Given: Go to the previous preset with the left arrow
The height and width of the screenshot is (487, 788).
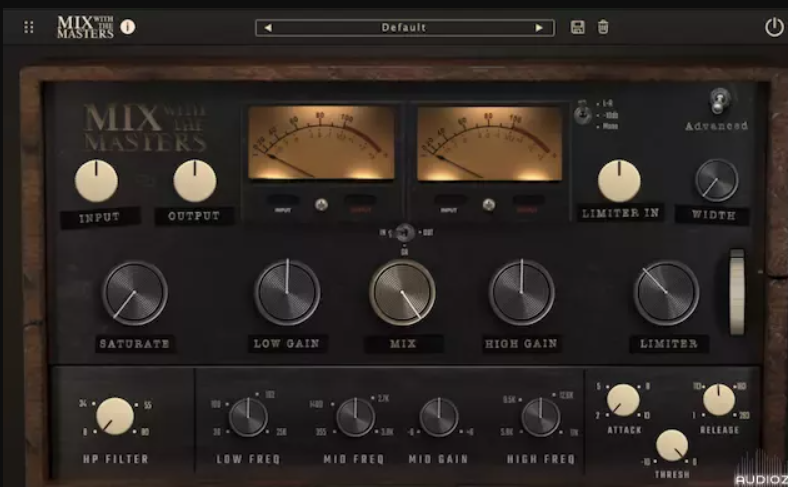Looking at the screenshot, I should pos(268,28).
